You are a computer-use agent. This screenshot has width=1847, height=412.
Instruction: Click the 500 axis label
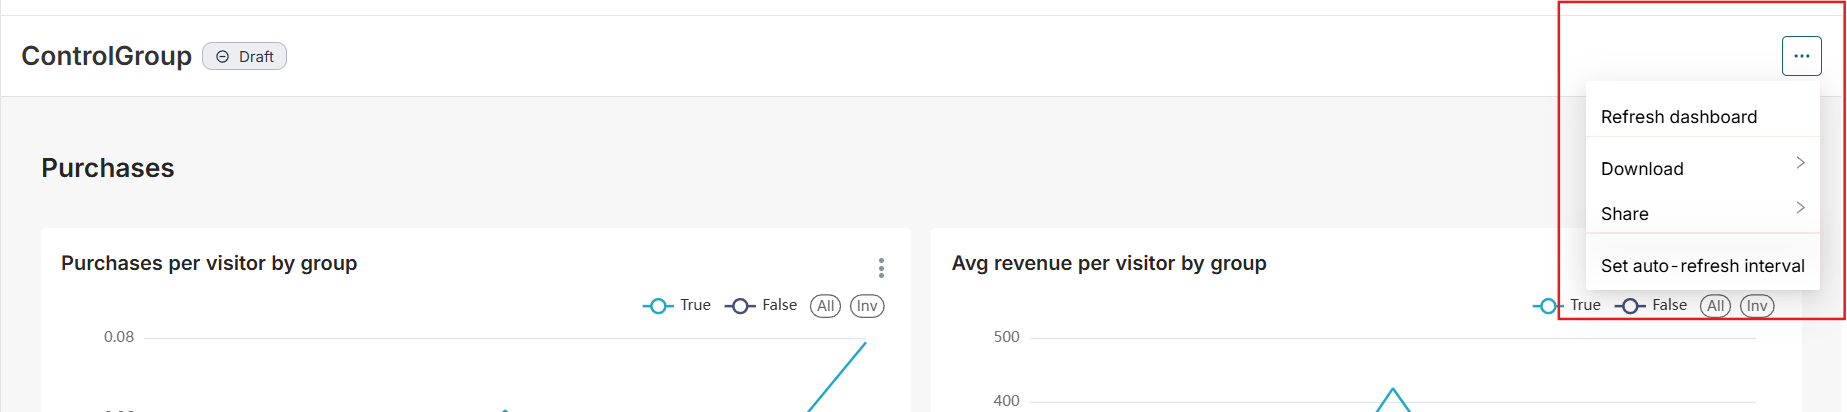click(1006, 337)
